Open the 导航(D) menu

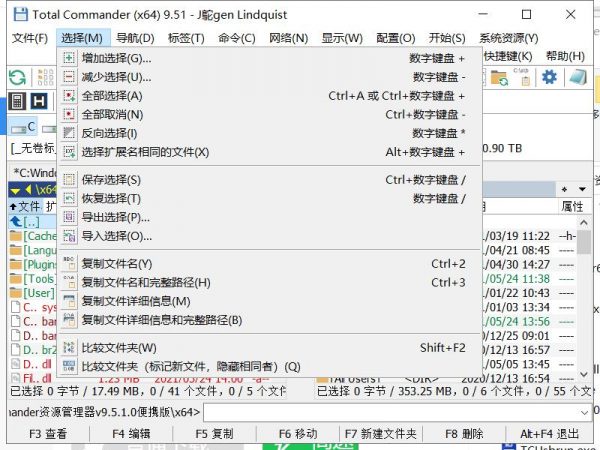click(135, 38)
